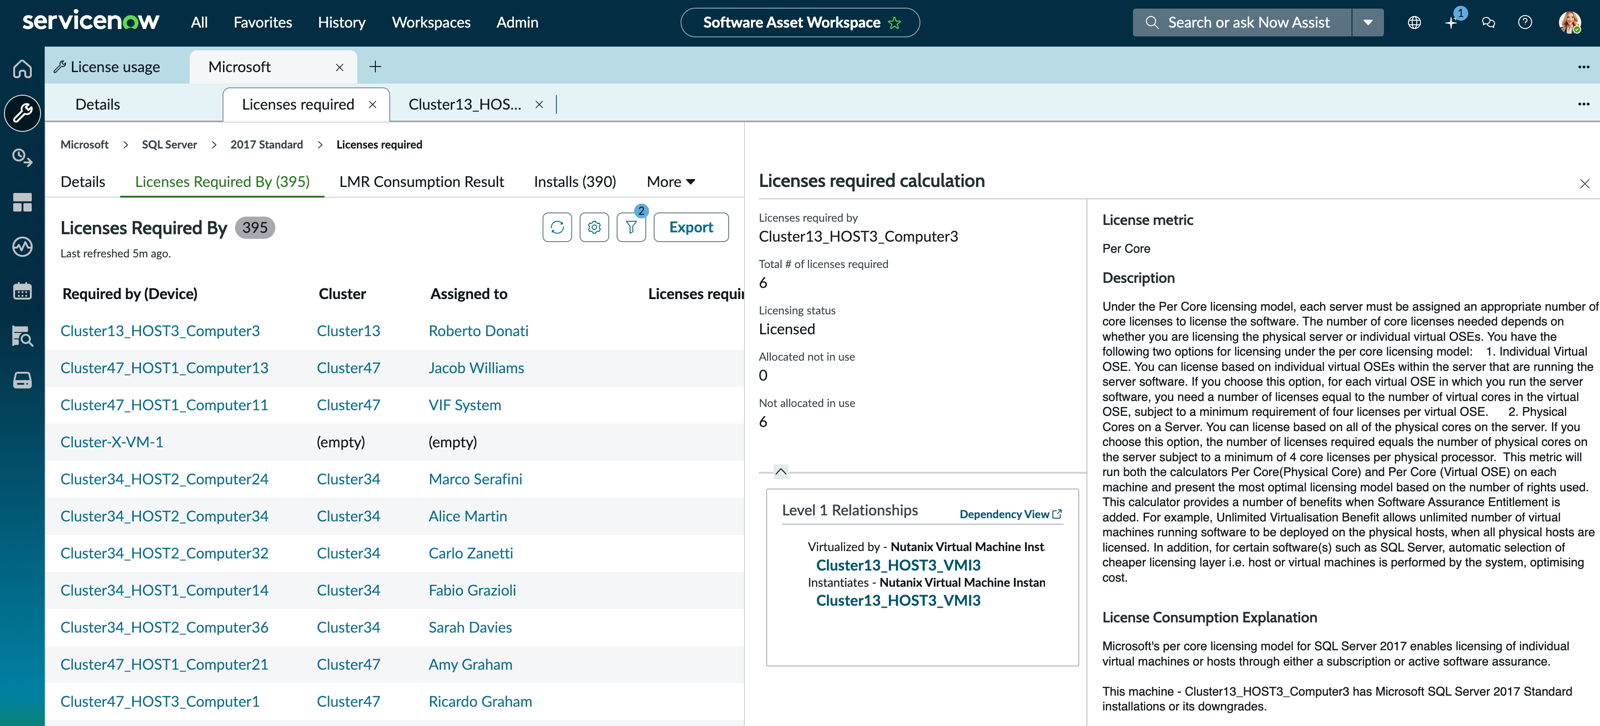Open subtab-row three-dot overflow menu
Screen dimensions: 1600x726
1584,104
